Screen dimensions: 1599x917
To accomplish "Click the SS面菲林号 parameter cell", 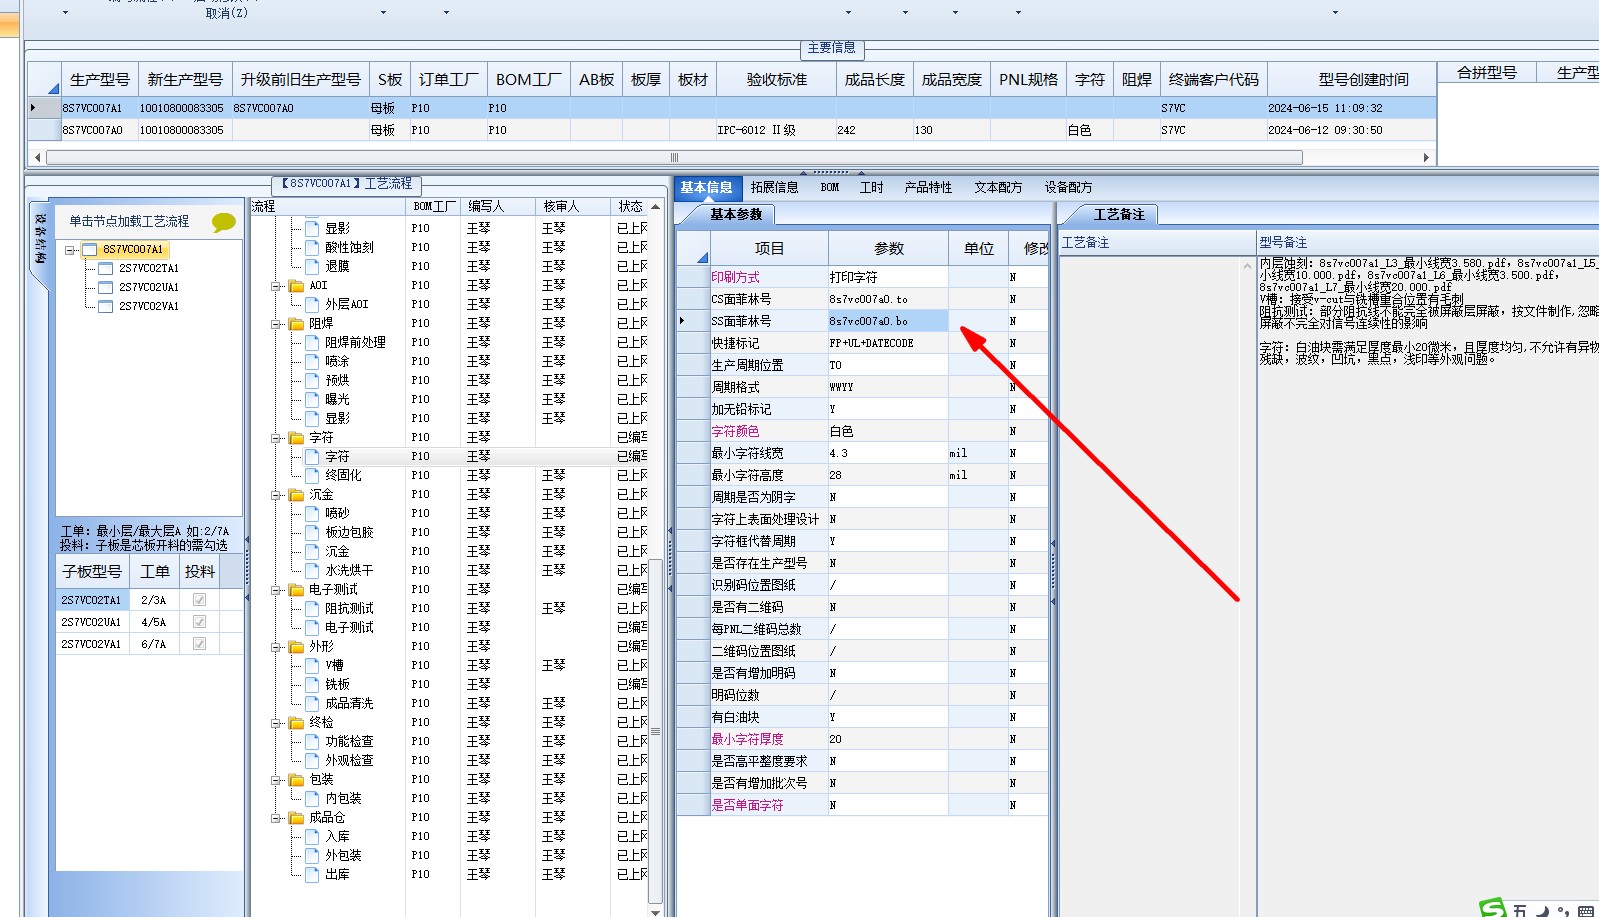I will tap(888, 321).
